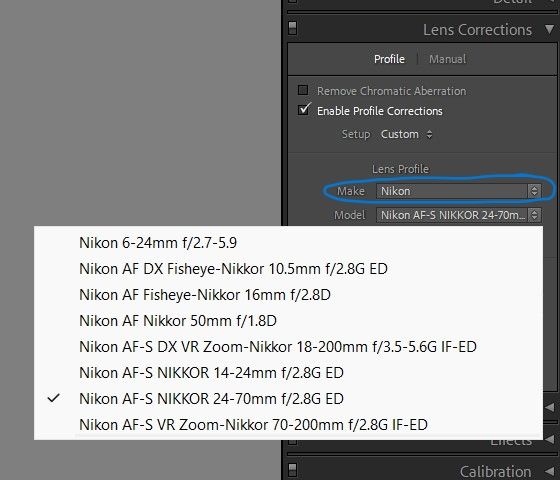This screenshot has width=560, height=480.
Task: Open the lens Make dropdown
Action: (x=459, y=191)
